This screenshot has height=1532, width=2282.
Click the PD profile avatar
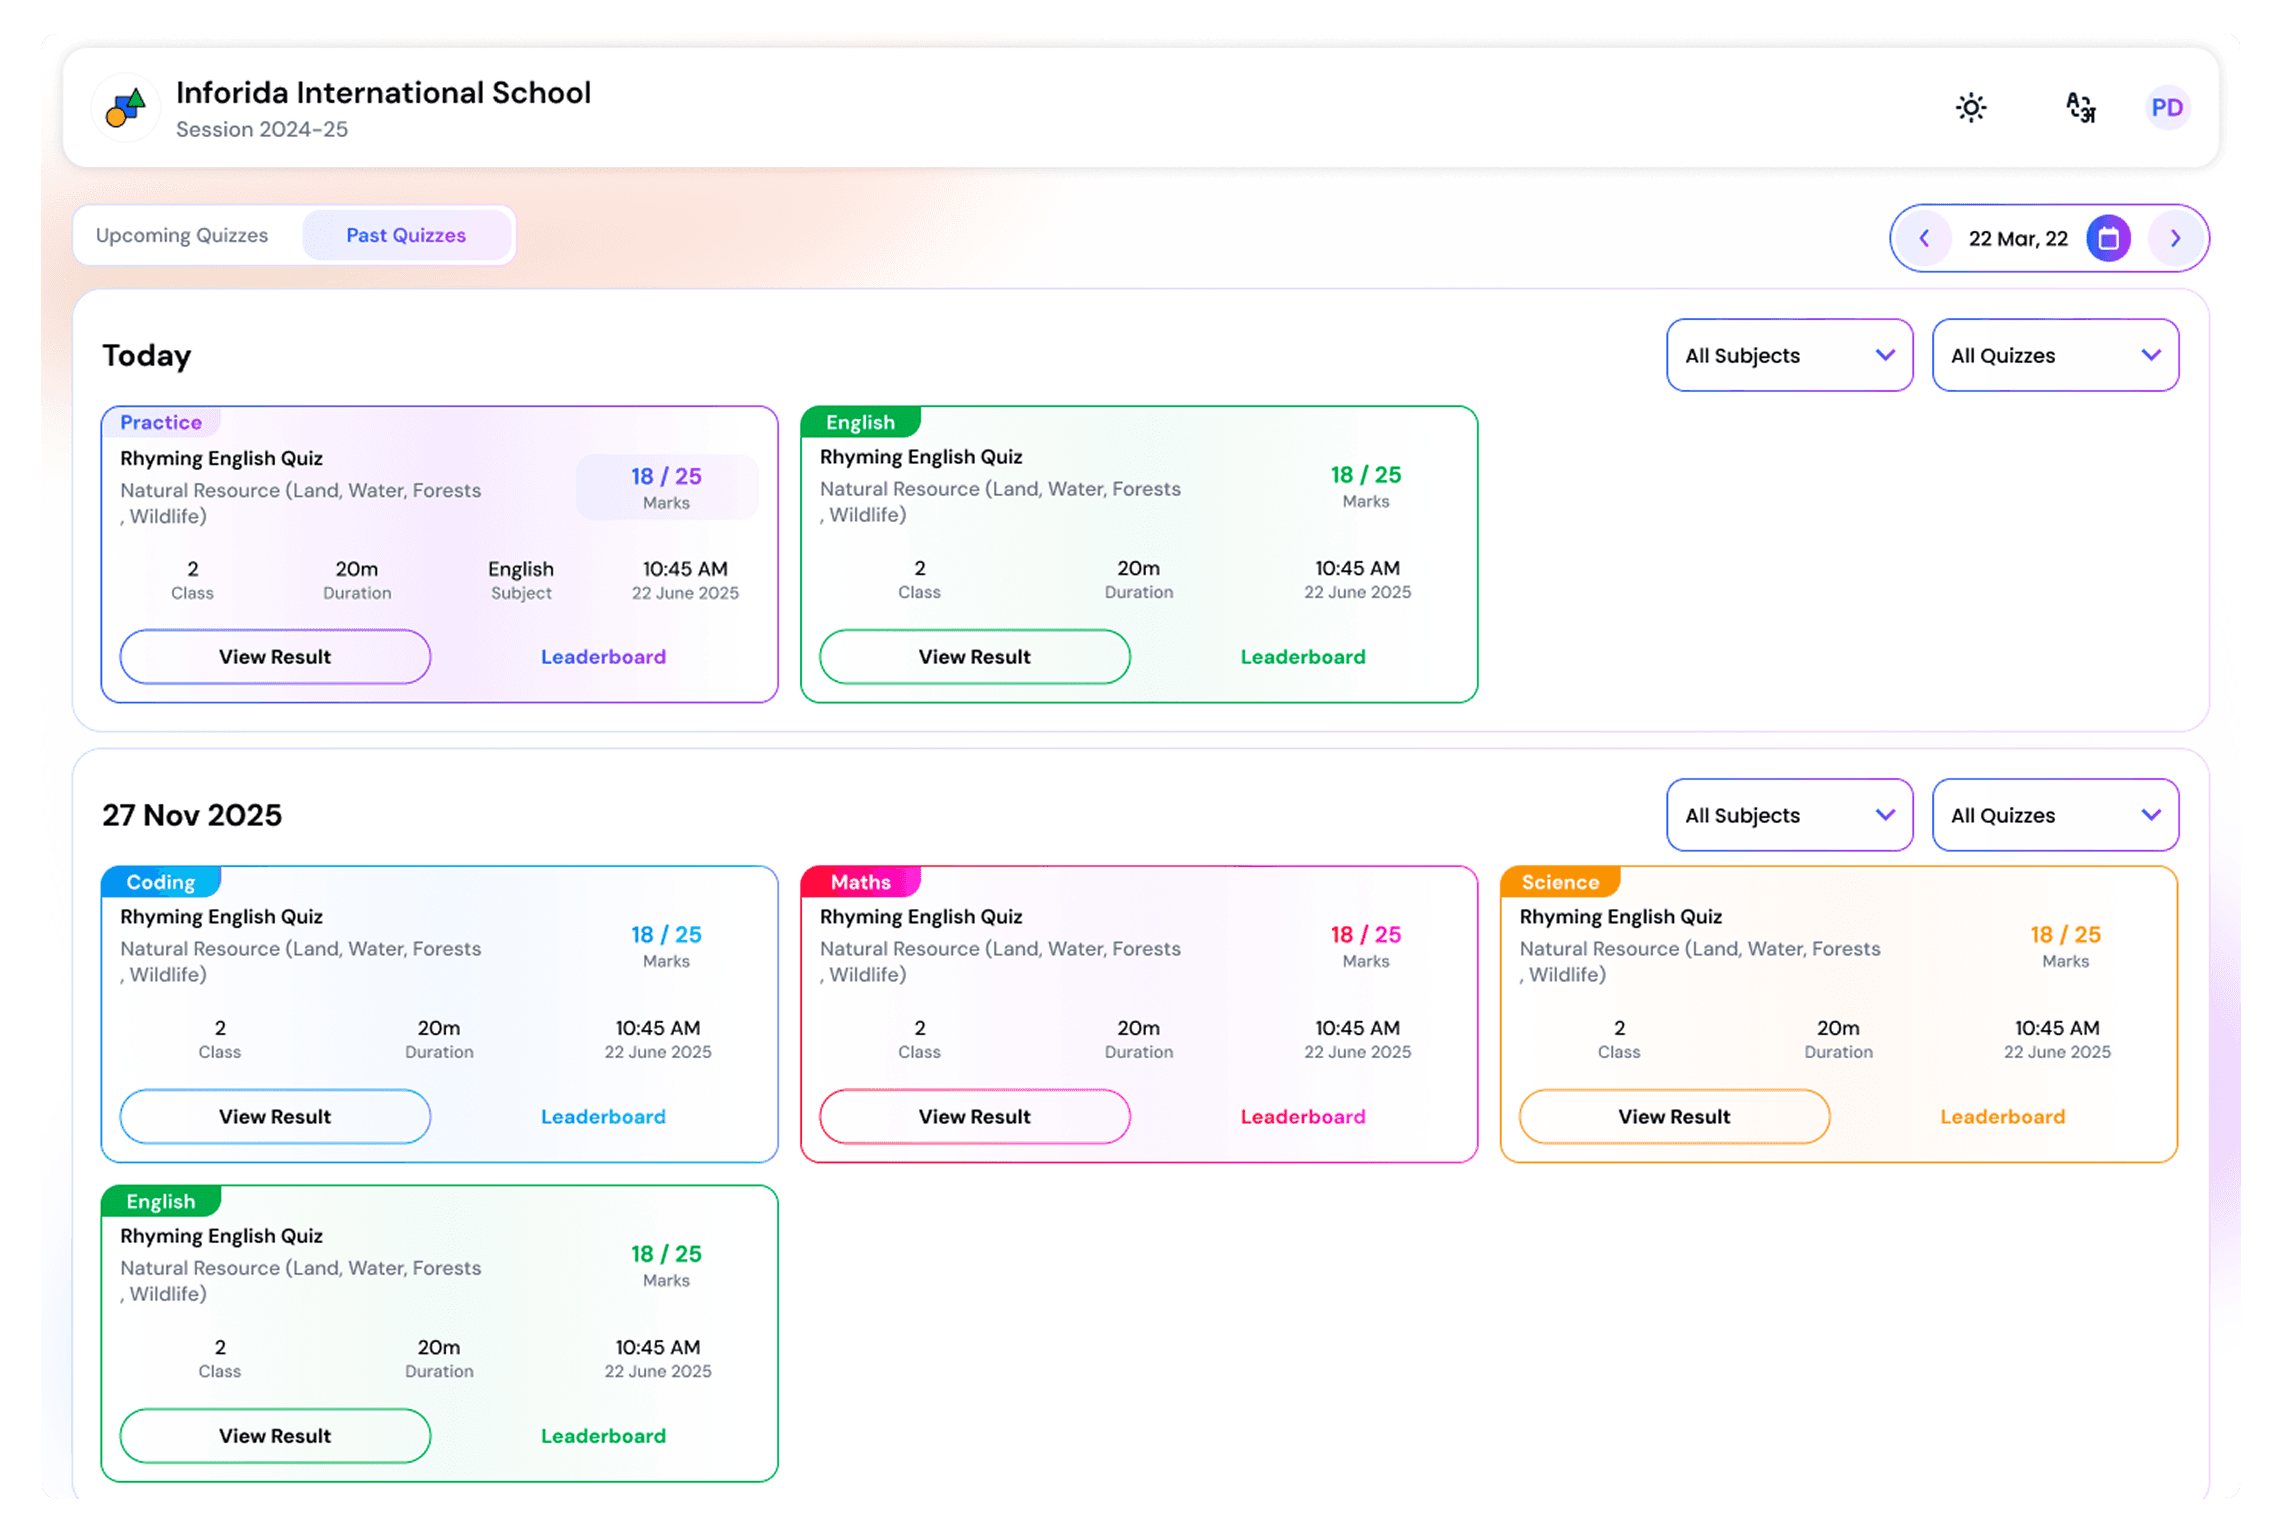2166,108
